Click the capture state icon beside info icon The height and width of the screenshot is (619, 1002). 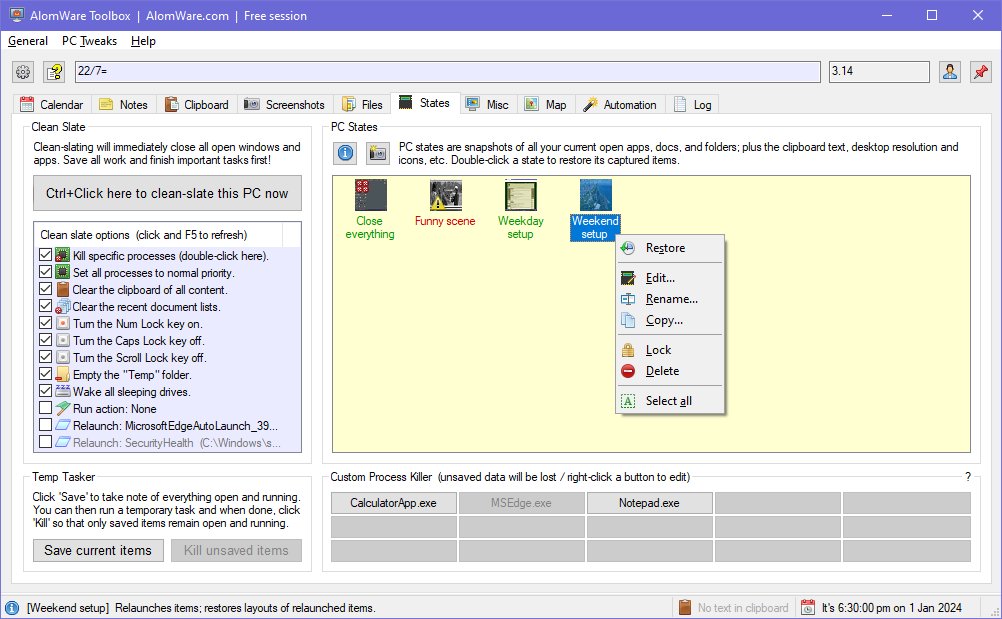(x=377, y=153)
